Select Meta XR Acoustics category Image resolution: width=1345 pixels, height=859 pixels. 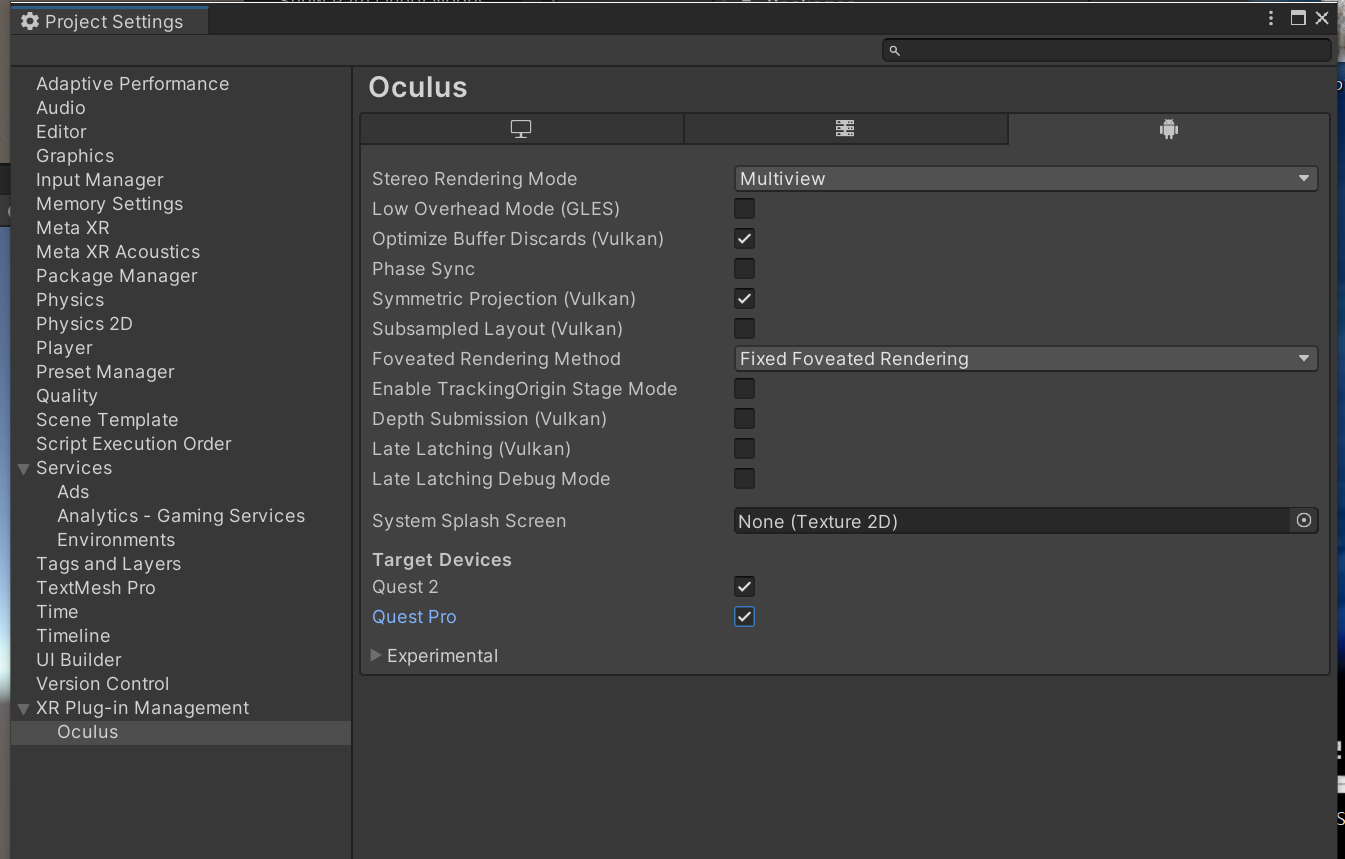point(118,252)
